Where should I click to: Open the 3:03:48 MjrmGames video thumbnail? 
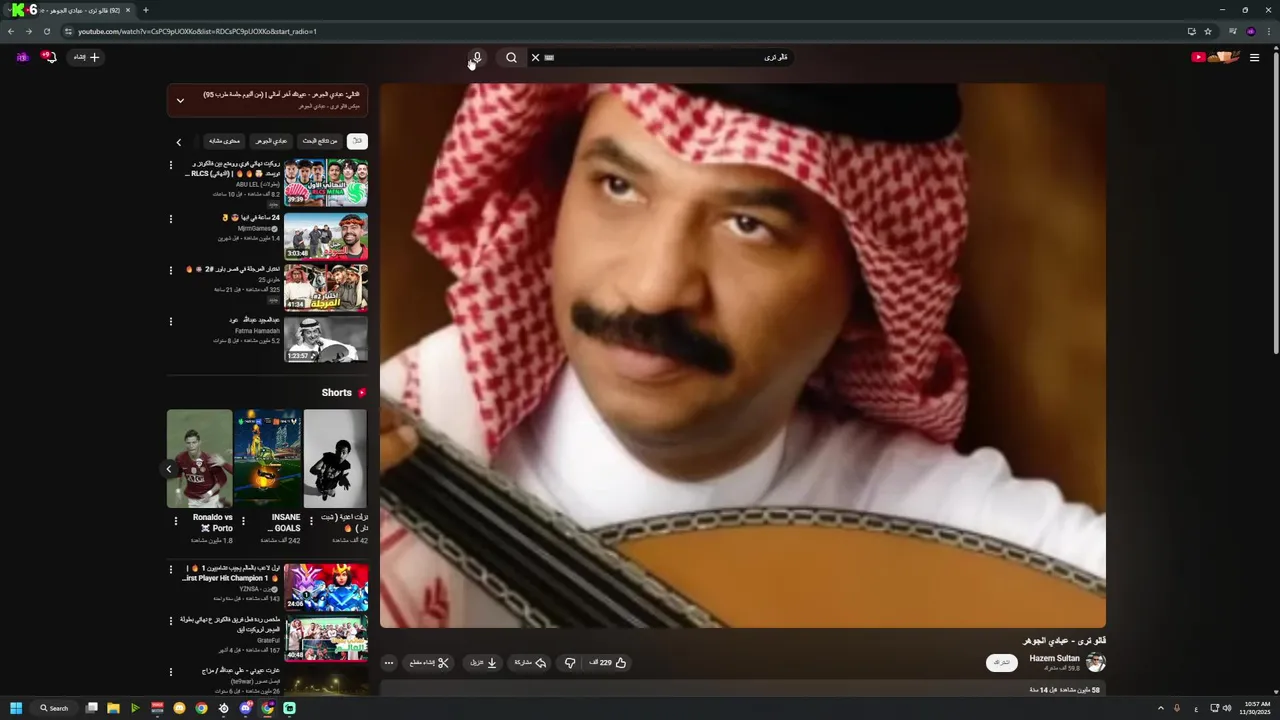(x=326, y=236)
